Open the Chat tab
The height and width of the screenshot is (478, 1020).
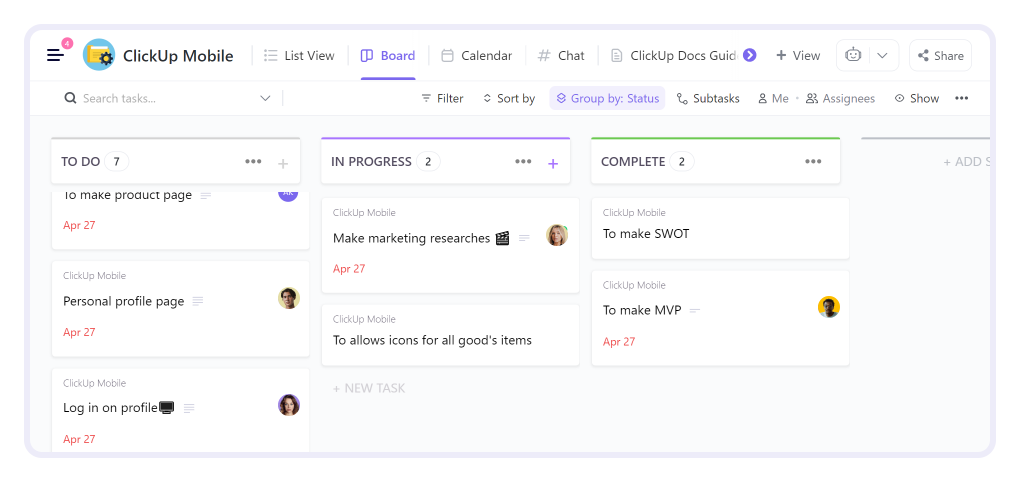click(x=561, y=56)
